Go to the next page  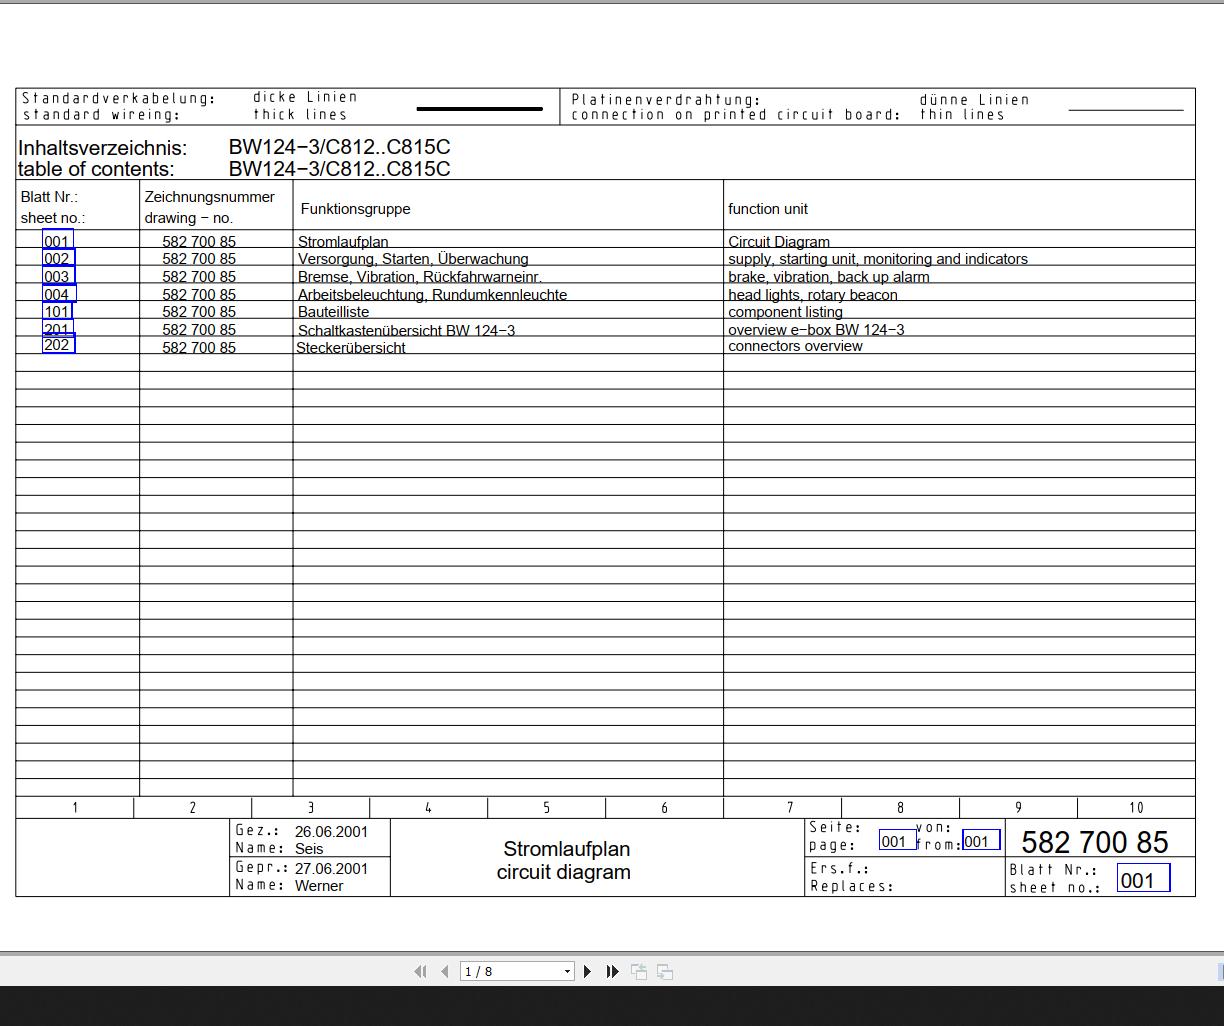click(x=588, y=971)
